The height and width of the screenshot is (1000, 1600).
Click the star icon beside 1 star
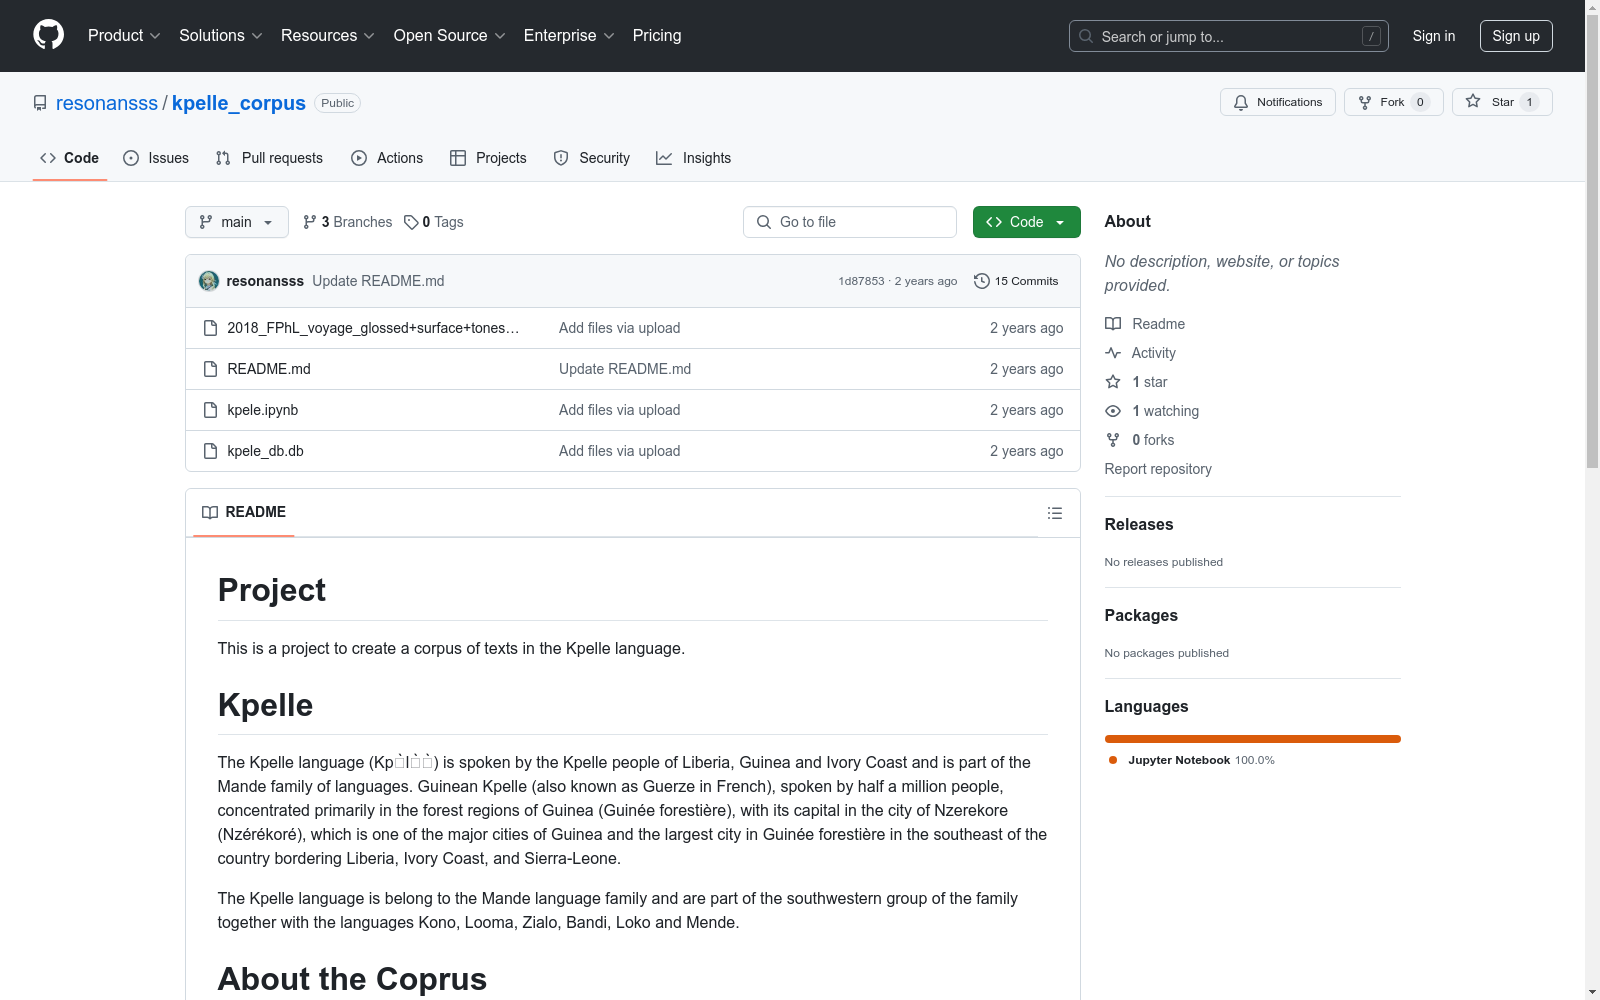coord(1113,382)
